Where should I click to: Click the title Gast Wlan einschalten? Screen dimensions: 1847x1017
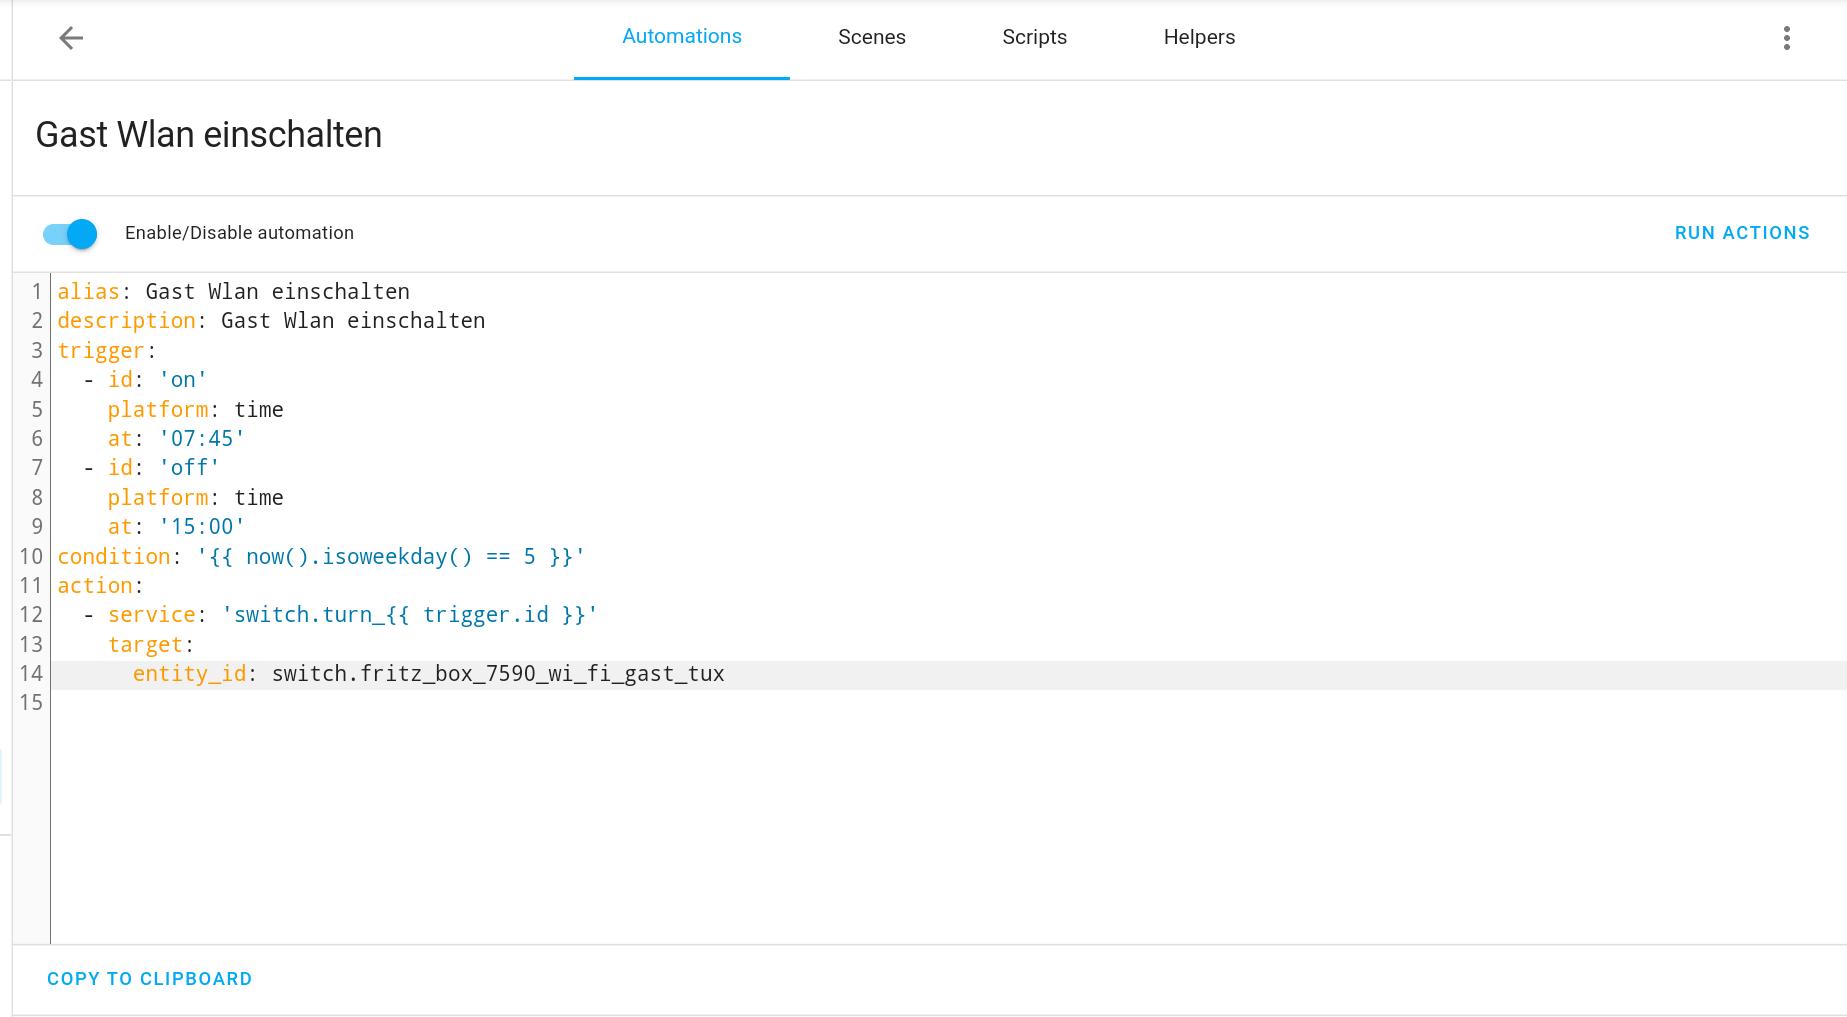coord(208,135)
